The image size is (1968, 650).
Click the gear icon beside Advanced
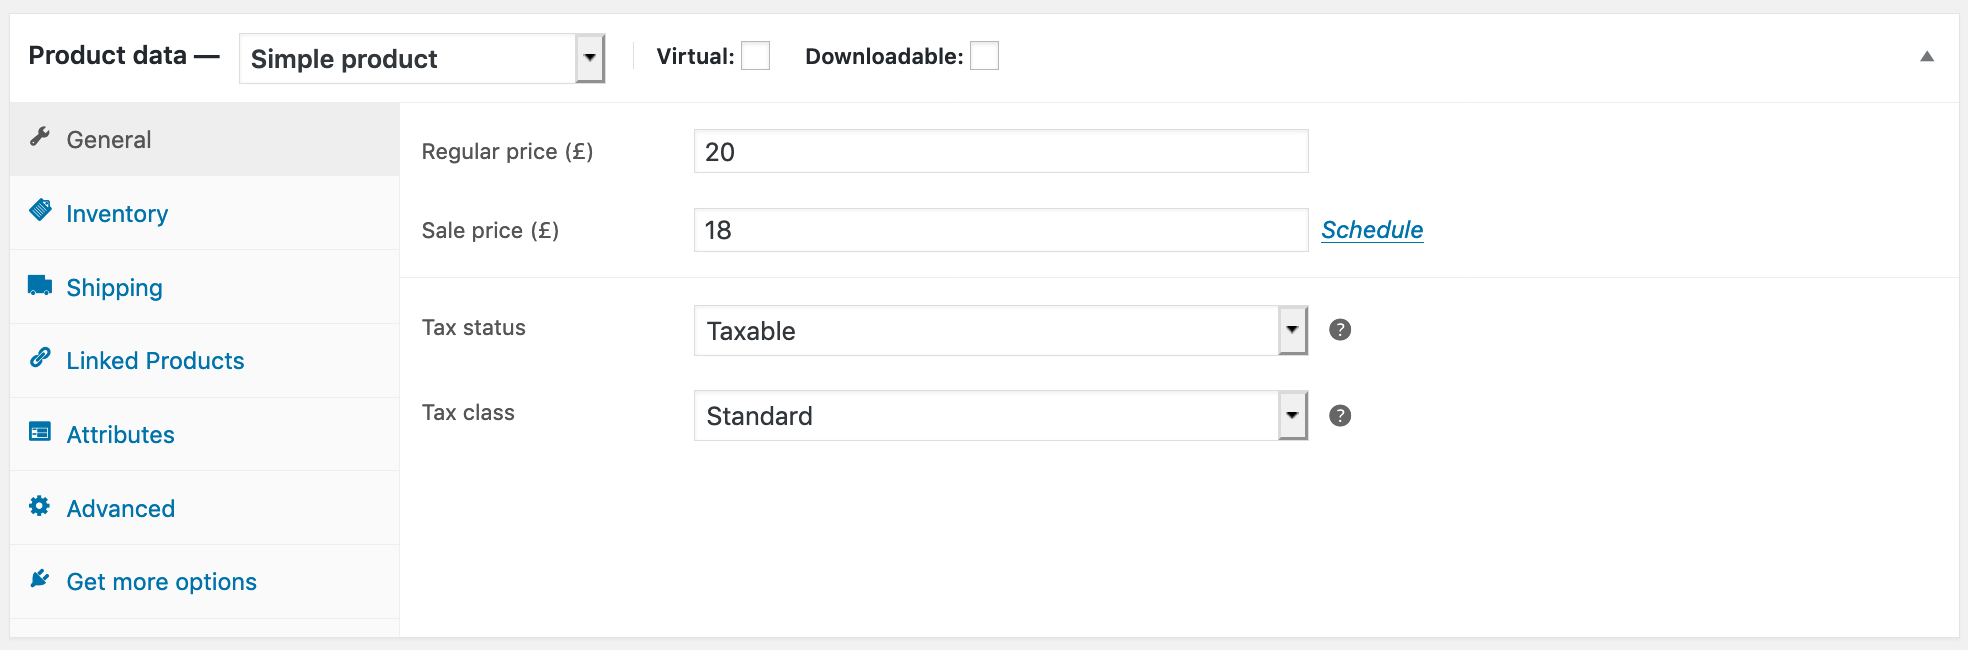[40, 504]
